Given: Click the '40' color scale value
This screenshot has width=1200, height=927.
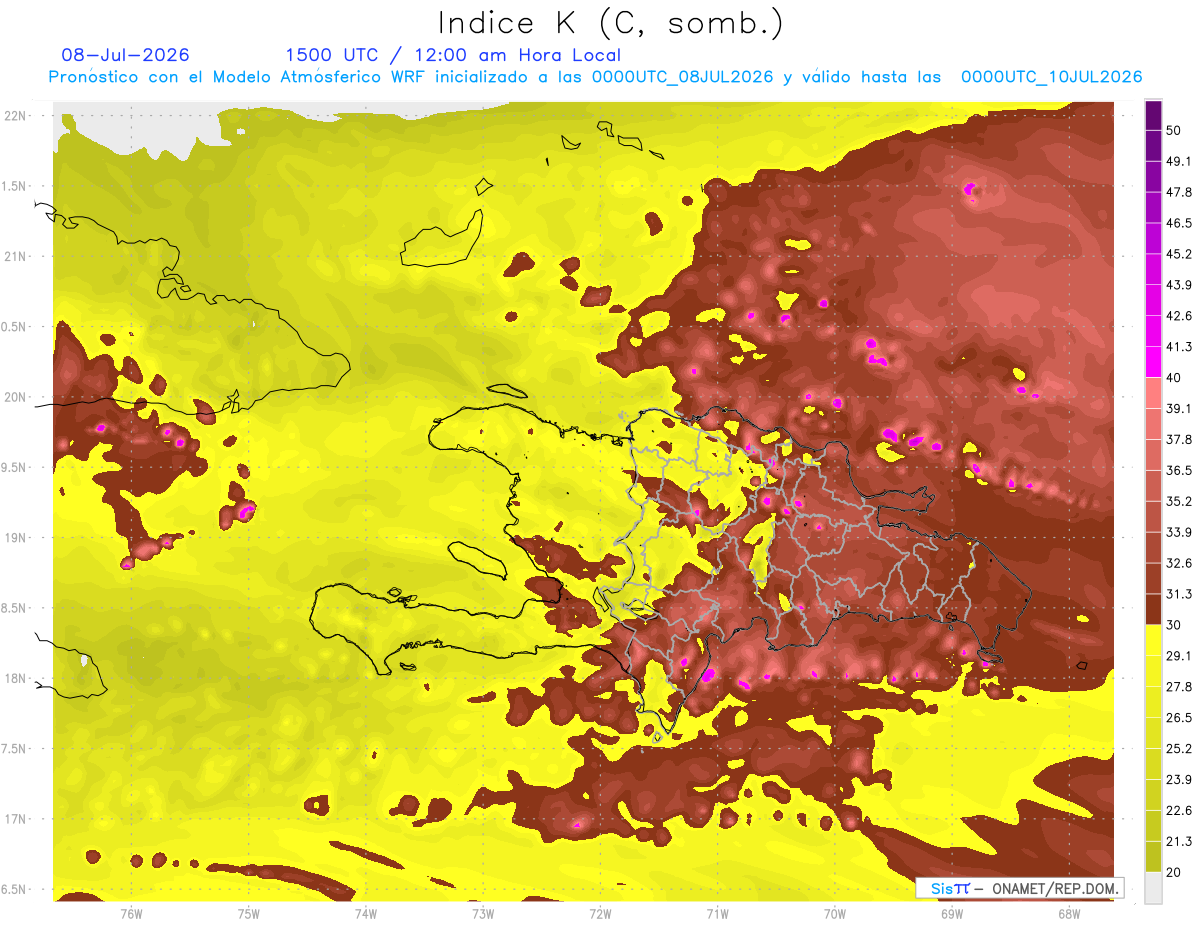Looking at the screenshot, I should pyautogui.click(x=1174, y=377).
